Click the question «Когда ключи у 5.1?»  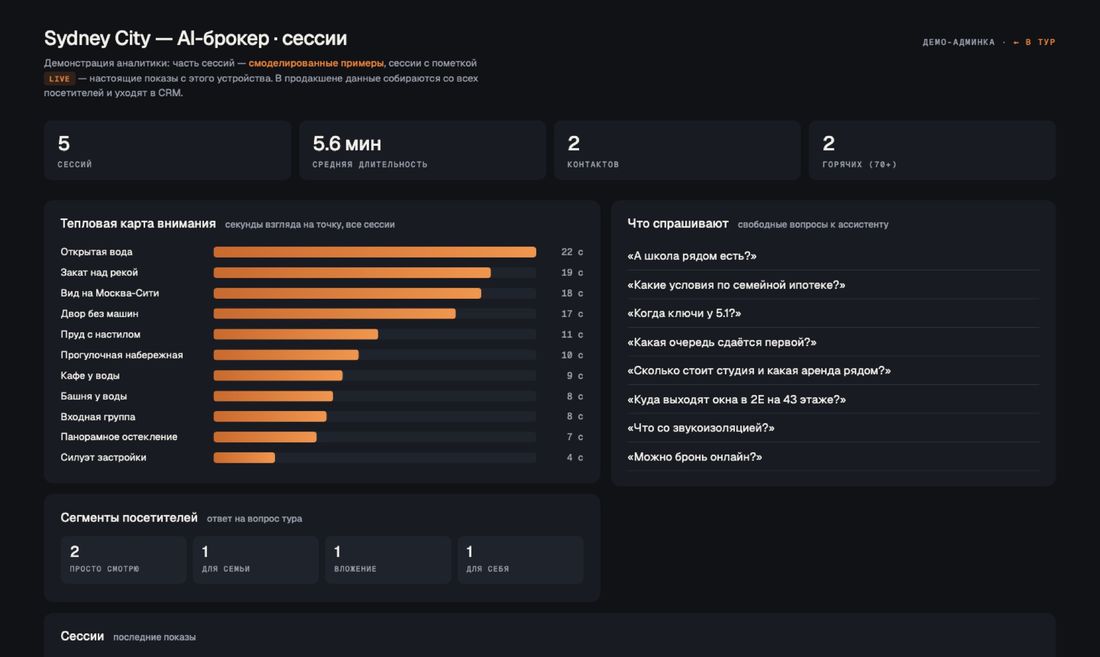click(684, 313)
